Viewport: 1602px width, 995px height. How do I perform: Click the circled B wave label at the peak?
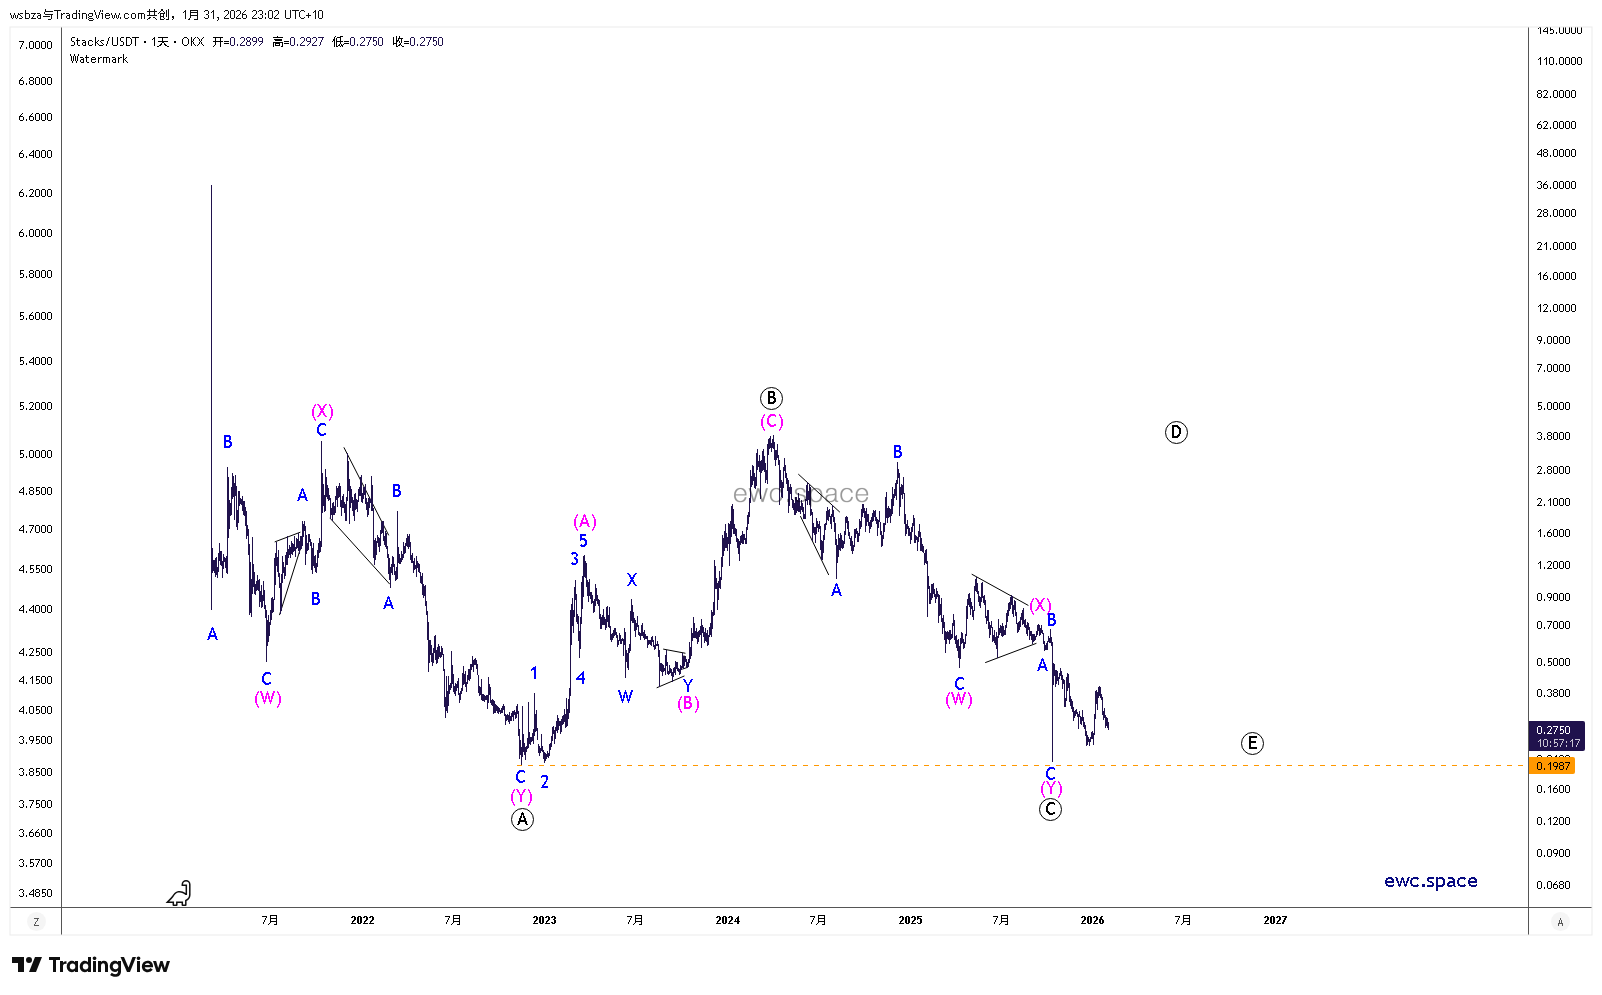(x=771, y=398)
